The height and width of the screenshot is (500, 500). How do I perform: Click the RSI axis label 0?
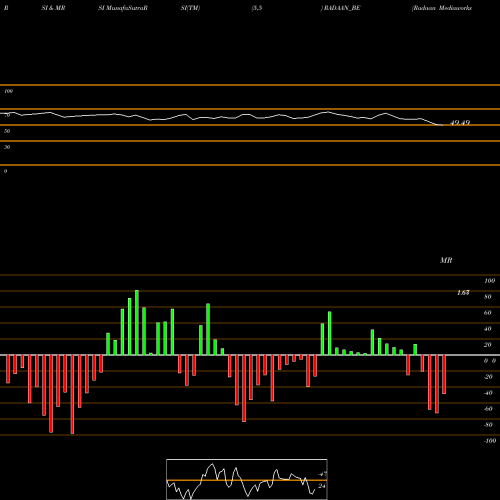(5, 171)
